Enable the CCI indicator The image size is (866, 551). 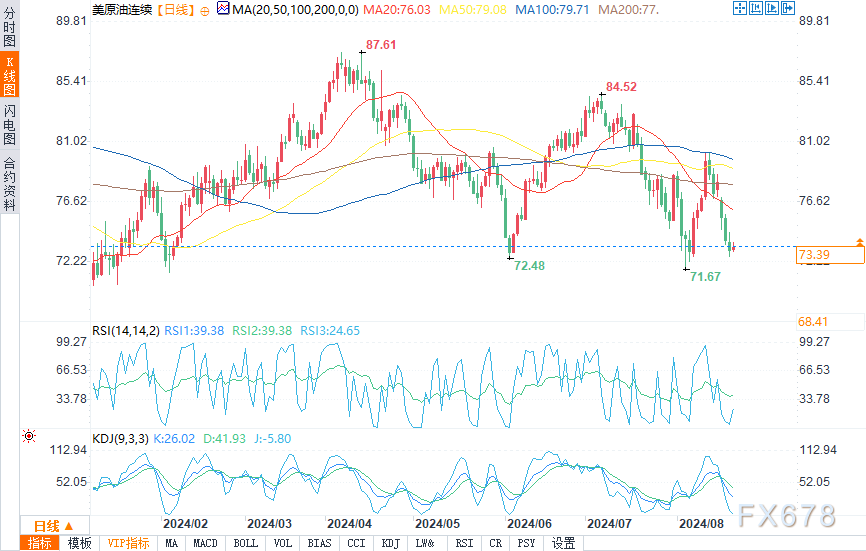pos(356,543)
